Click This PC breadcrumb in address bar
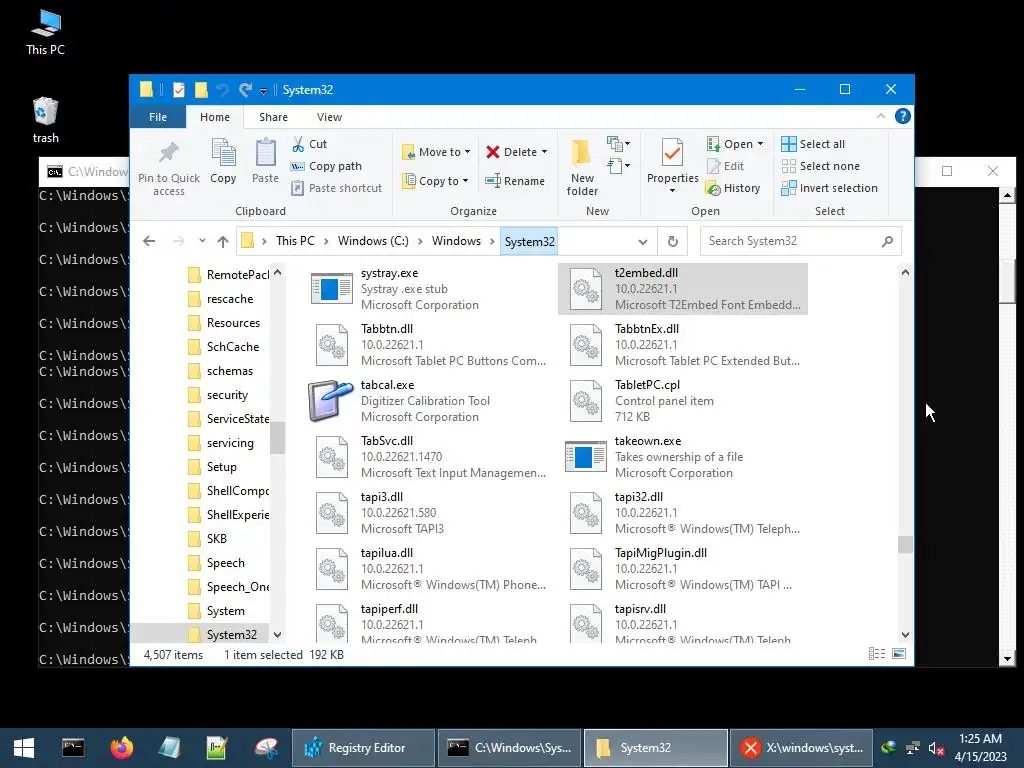The width and height of the screenshot is (1024, 768). tap(295, 241)
